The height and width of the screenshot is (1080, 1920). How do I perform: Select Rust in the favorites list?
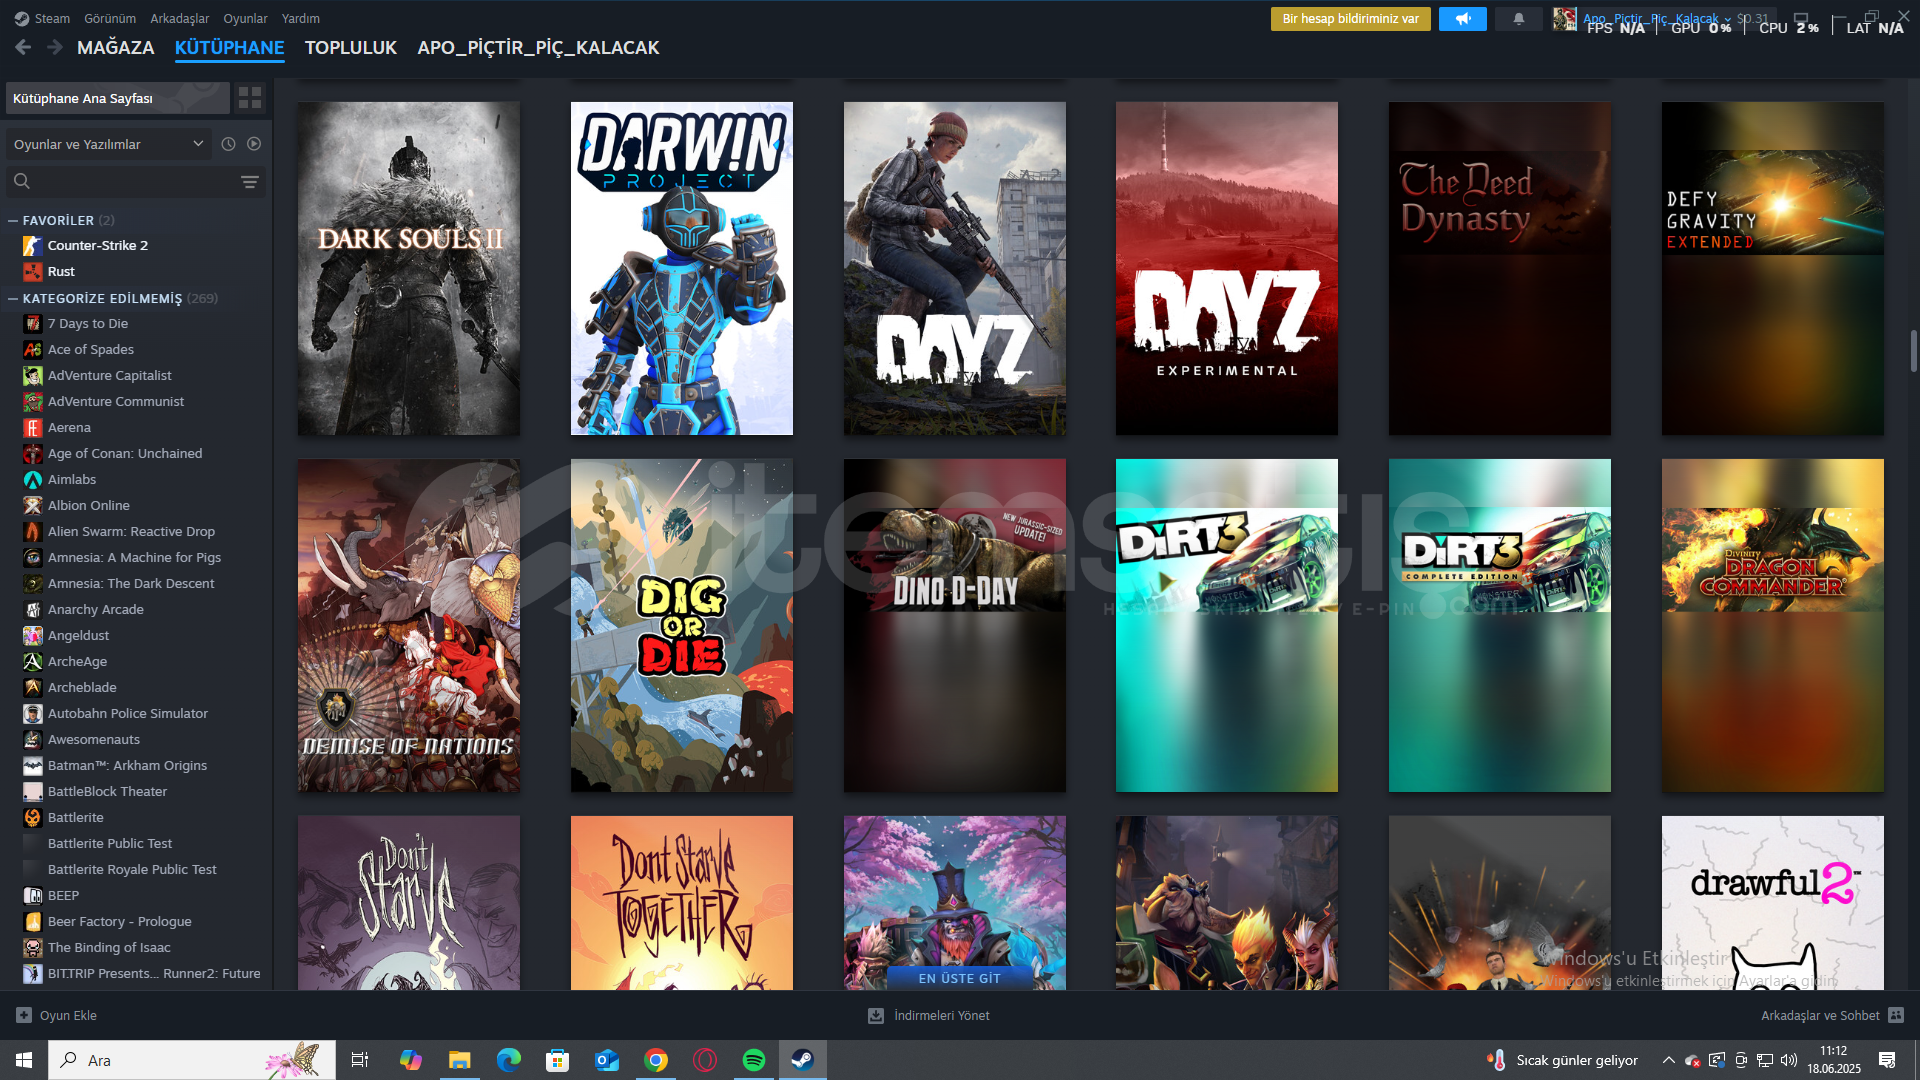(x=61, y=271)
